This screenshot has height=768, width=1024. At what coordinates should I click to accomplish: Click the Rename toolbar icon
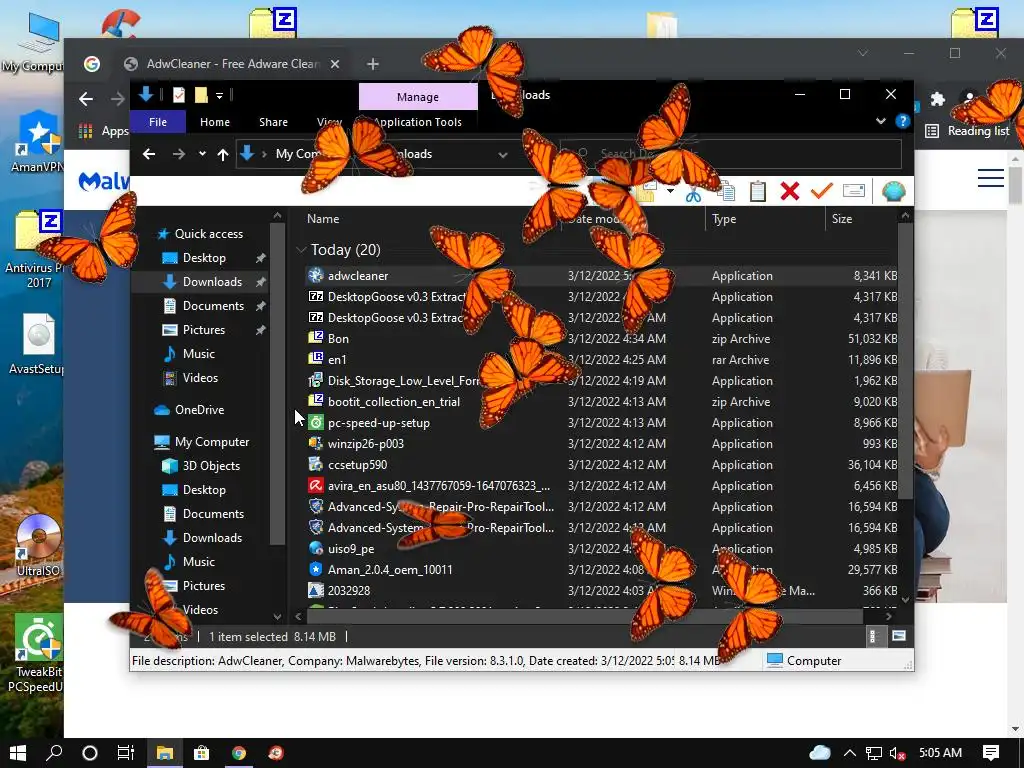(x=854, y=191)
